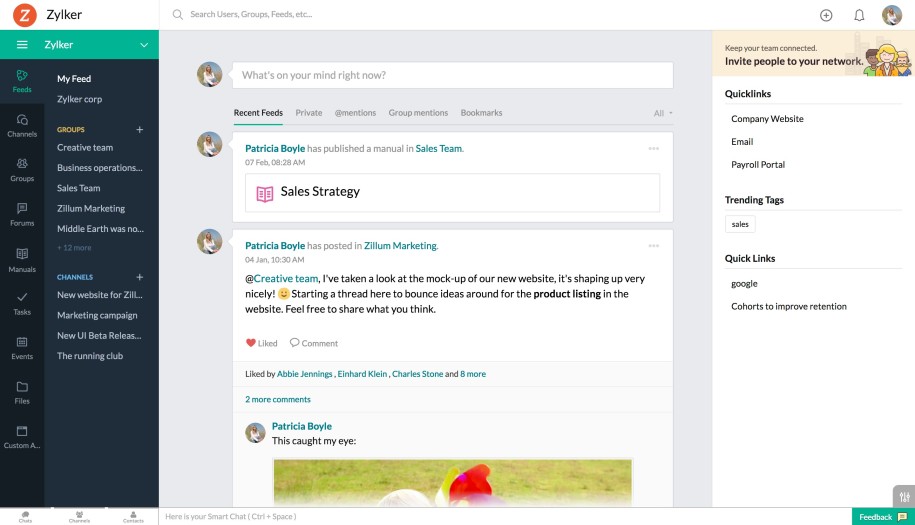Expand the +12 more groups
915x525 pixels.
[74, 248]
